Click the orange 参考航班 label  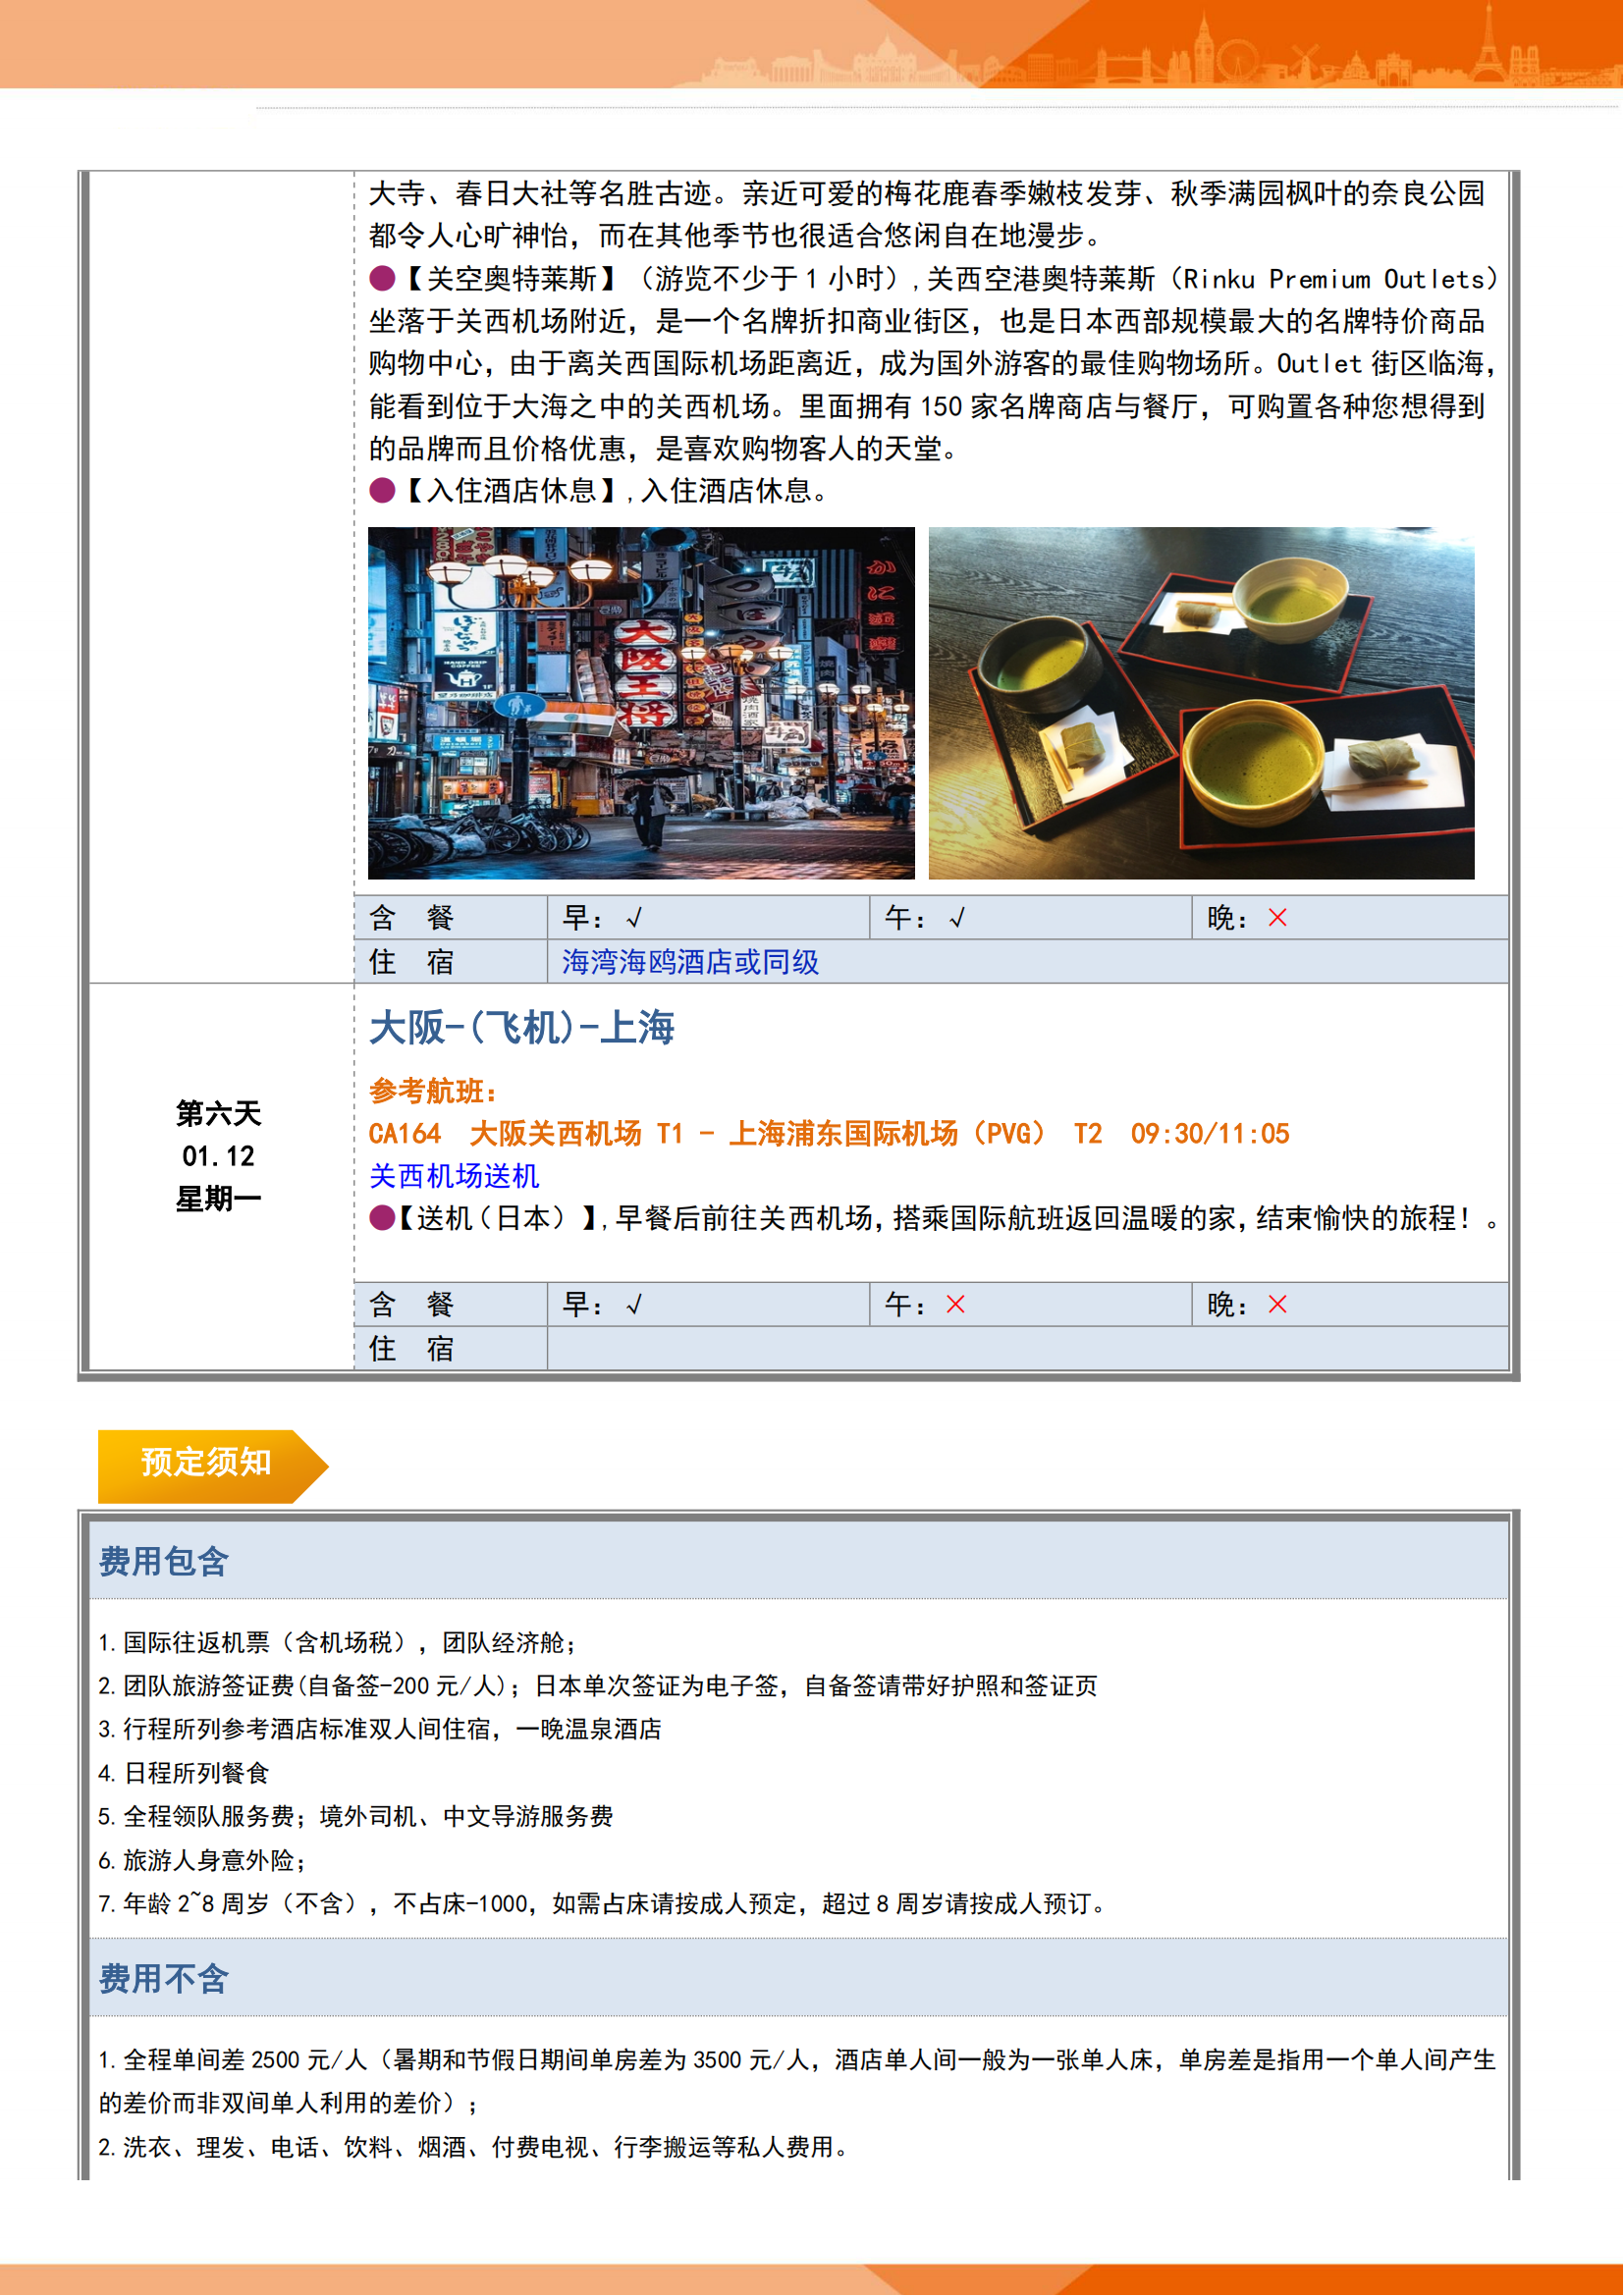point(432,1091)
